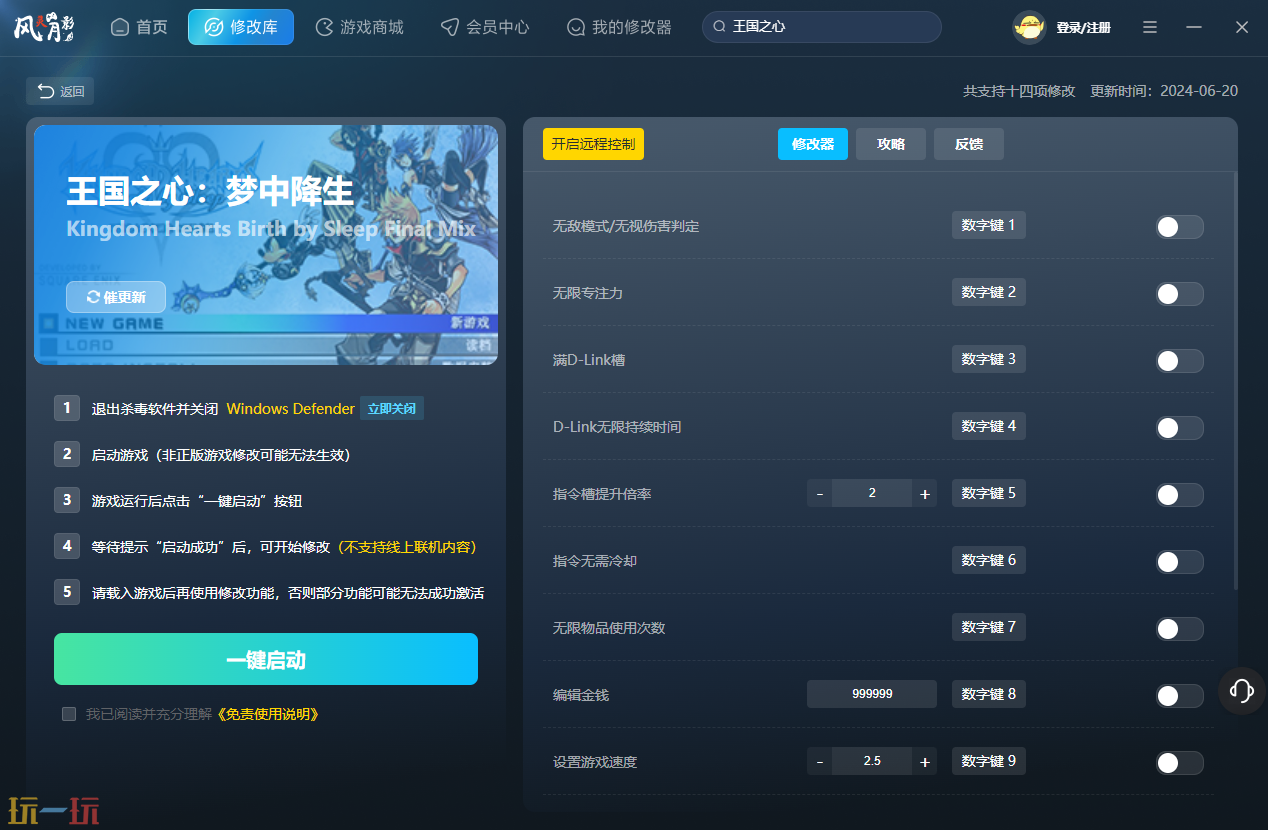
Task: Open 我的修改器 tab
Action: (619, 27)
